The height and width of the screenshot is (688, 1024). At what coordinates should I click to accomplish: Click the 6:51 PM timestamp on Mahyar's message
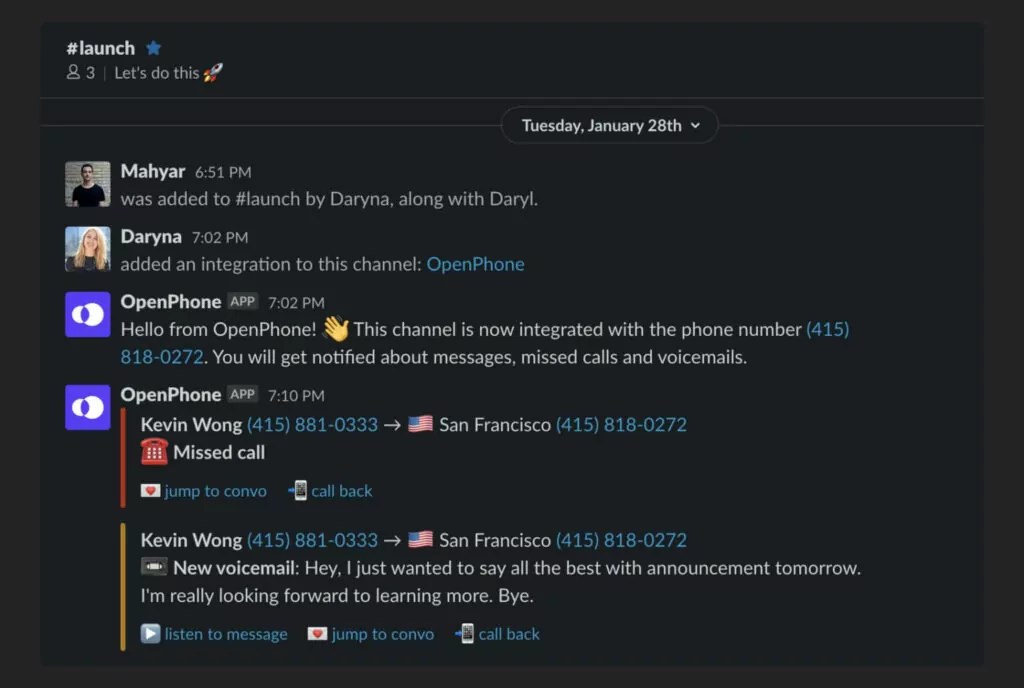223,172
